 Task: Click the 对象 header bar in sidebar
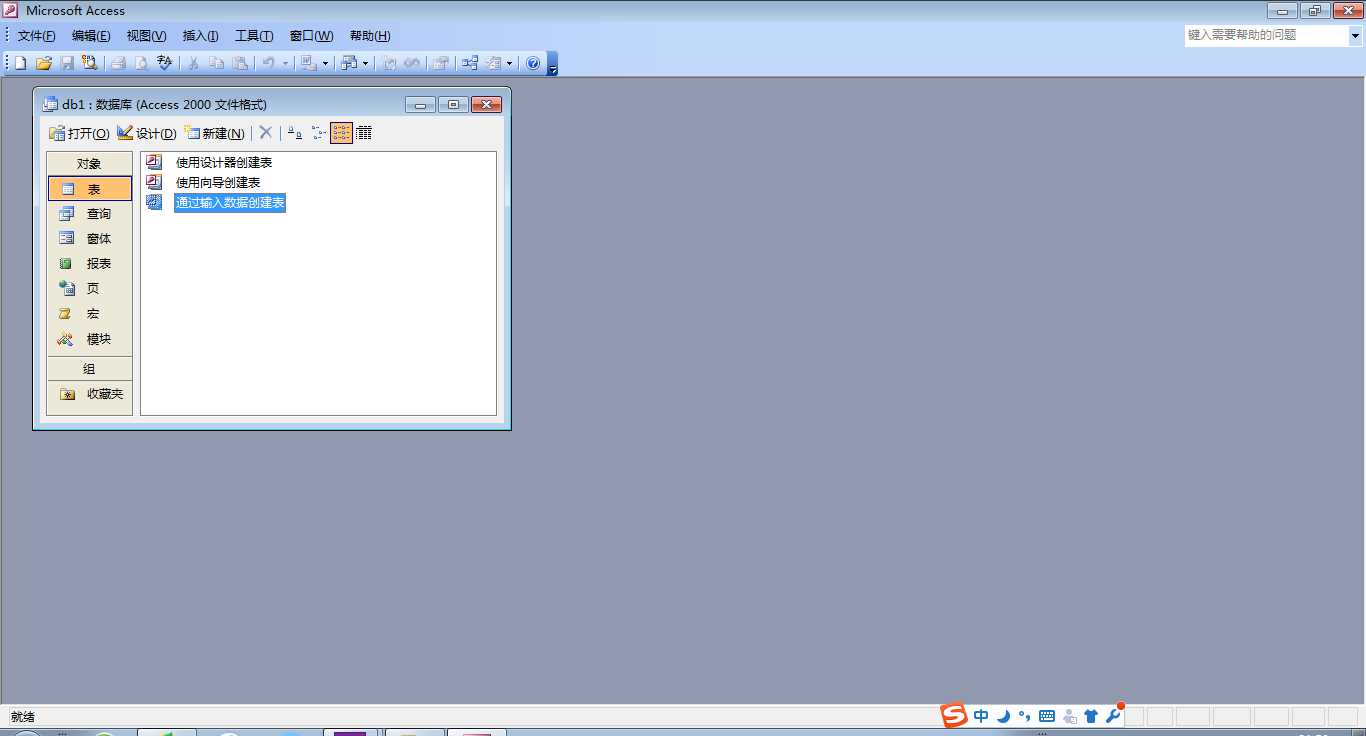(89, 163)
